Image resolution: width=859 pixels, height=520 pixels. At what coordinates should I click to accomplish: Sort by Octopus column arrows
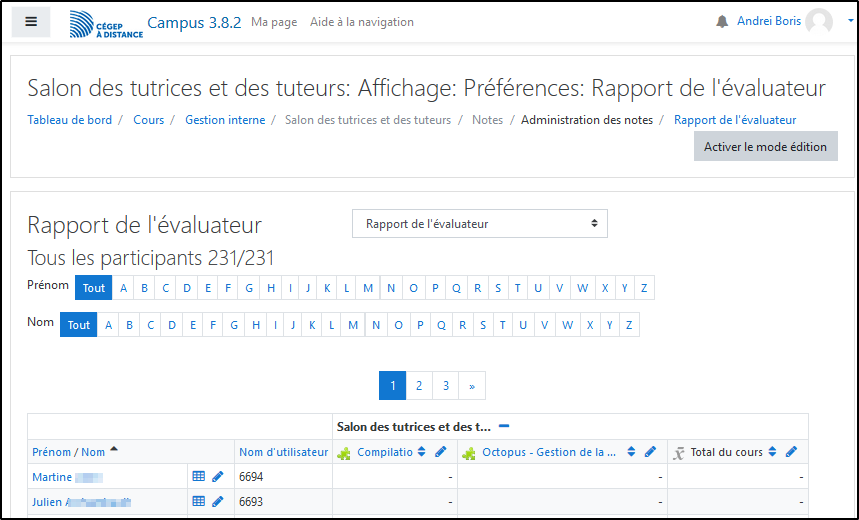click(631, 452)
